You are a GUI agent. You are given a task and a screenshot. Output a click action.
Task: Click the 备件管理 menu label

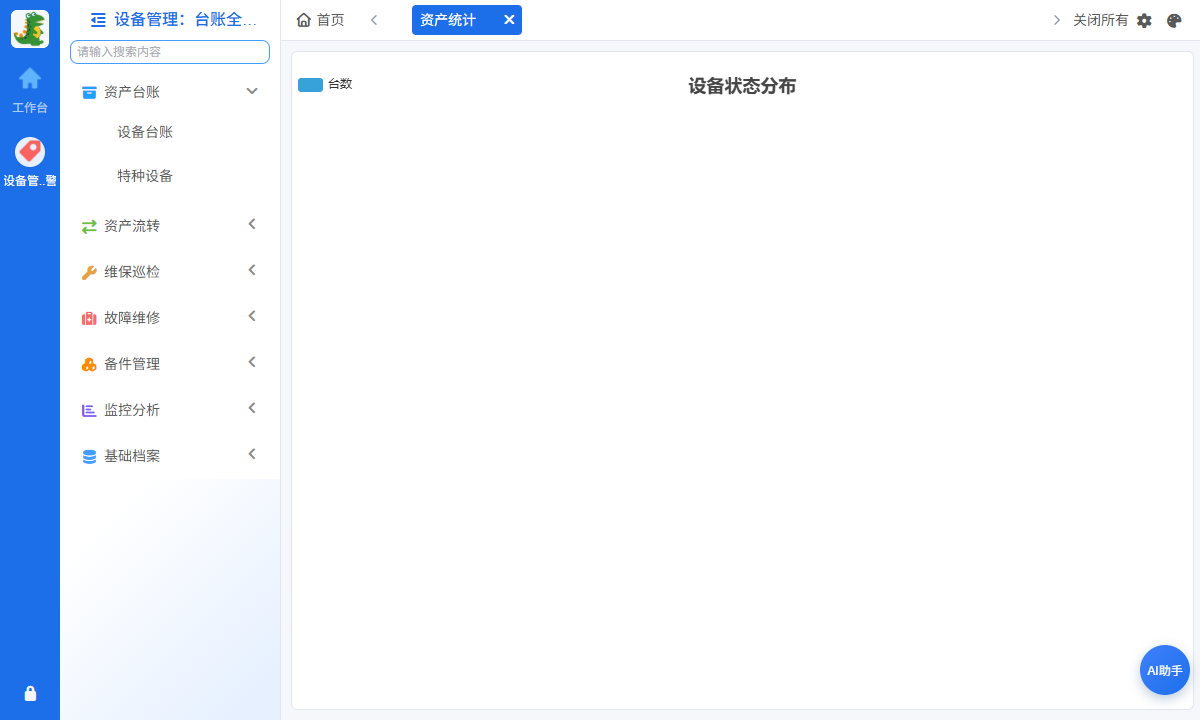132,364
